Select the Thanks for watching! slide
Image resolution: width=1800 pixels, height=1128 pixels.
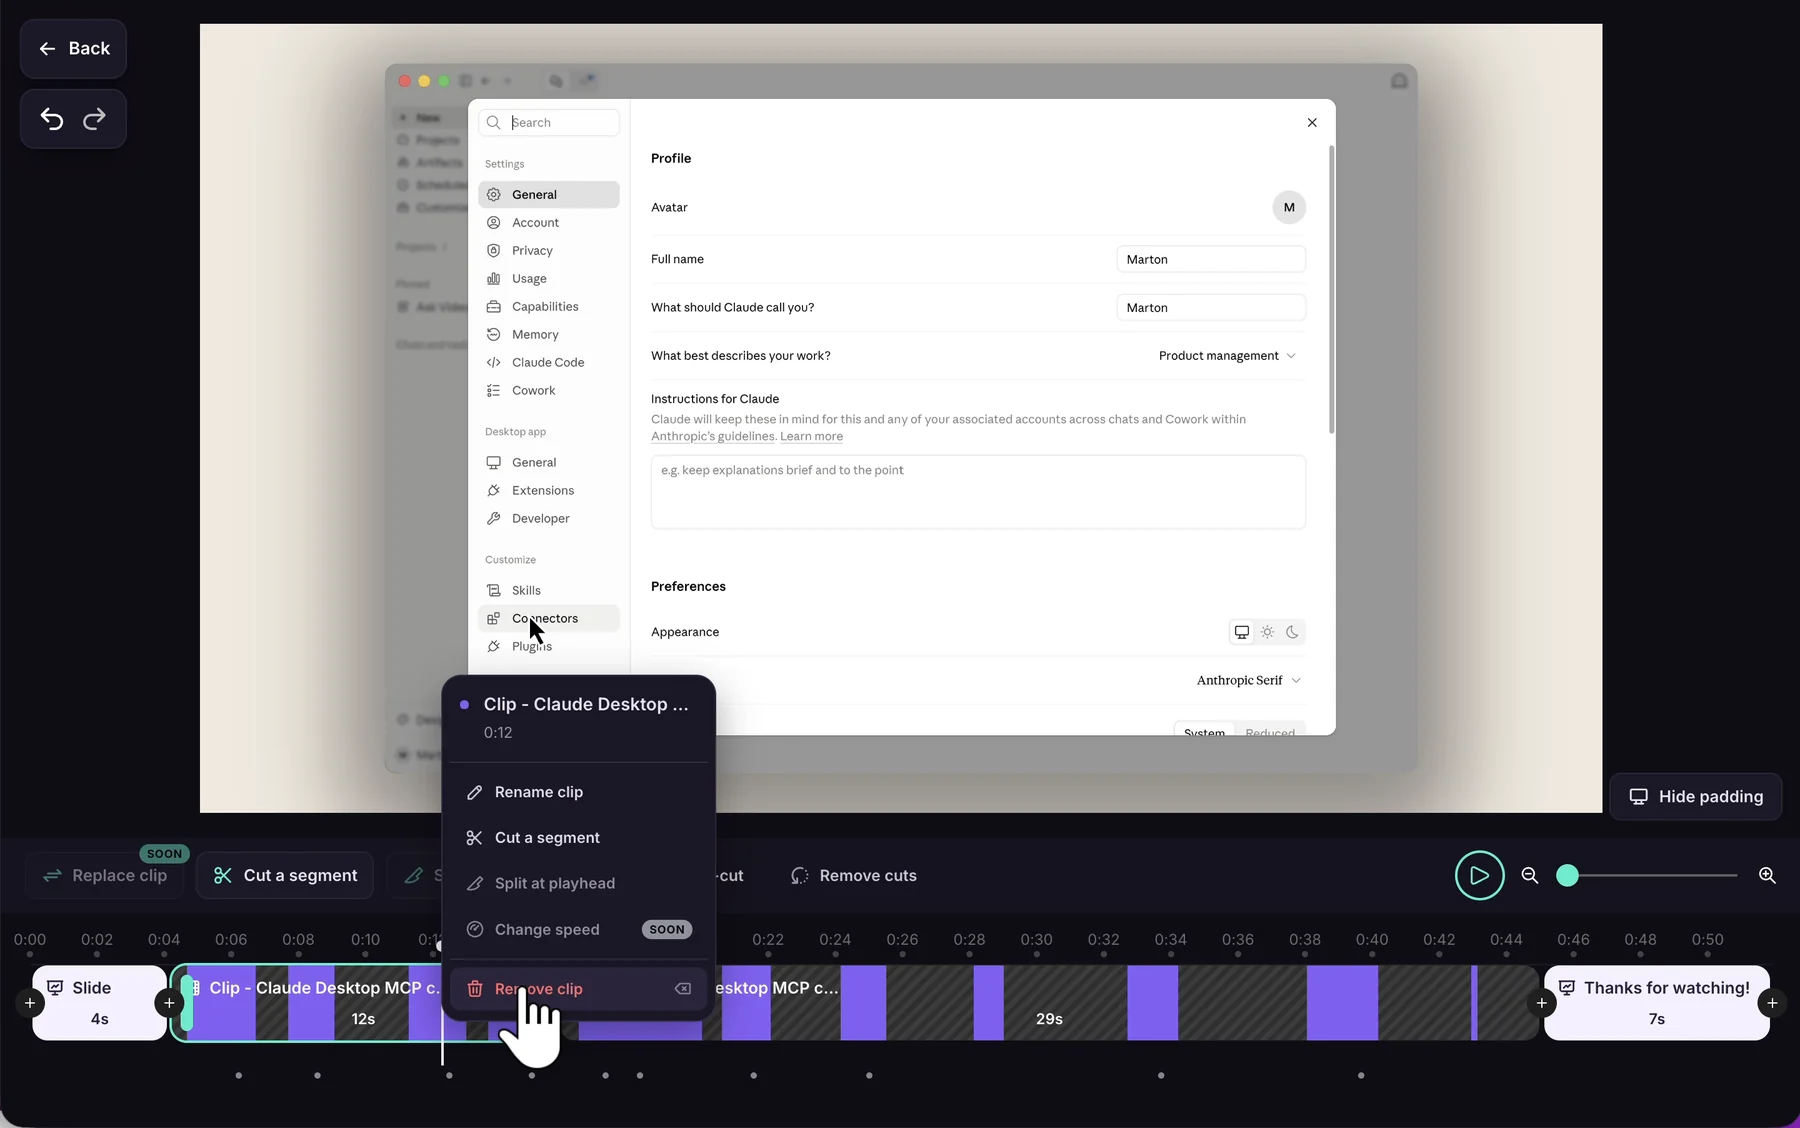(1657, 1002)
